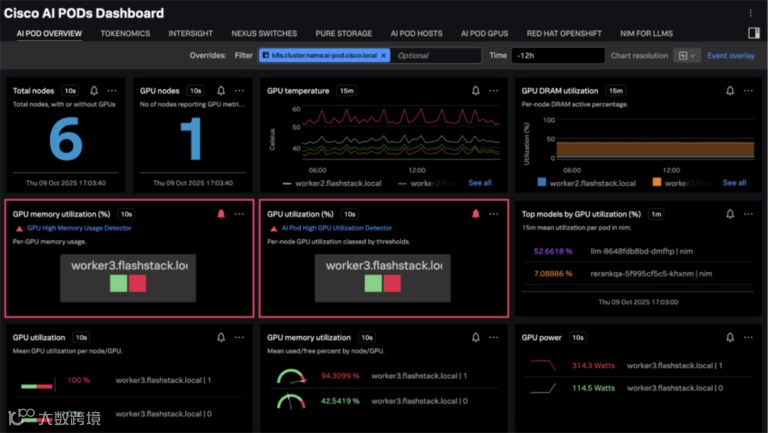Switch to the TOKENOMICS tab
Screen dimensions: 768x433
click(x=125, y=33)
